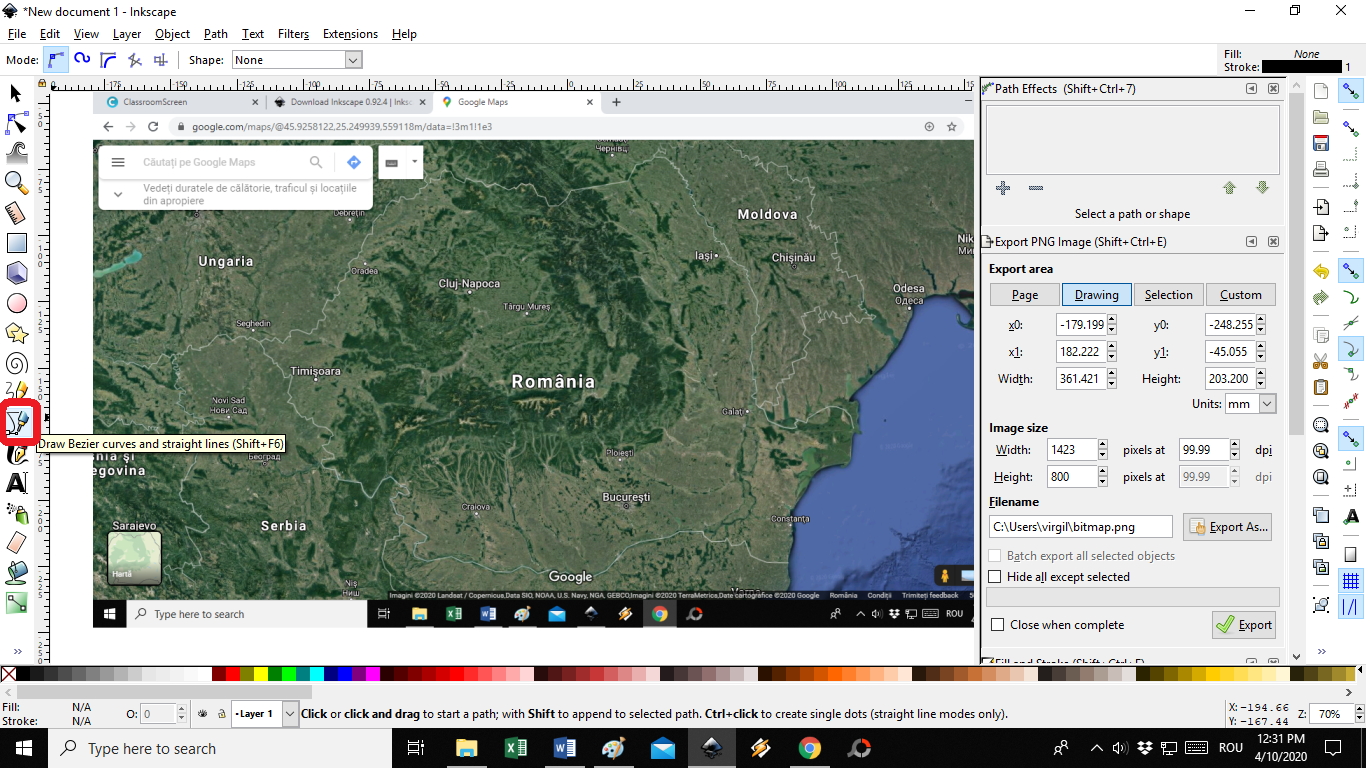Toggle Enable snapping at top of snap bar
Viewport: 1366px width, 768px height.
pos(1351,92)
